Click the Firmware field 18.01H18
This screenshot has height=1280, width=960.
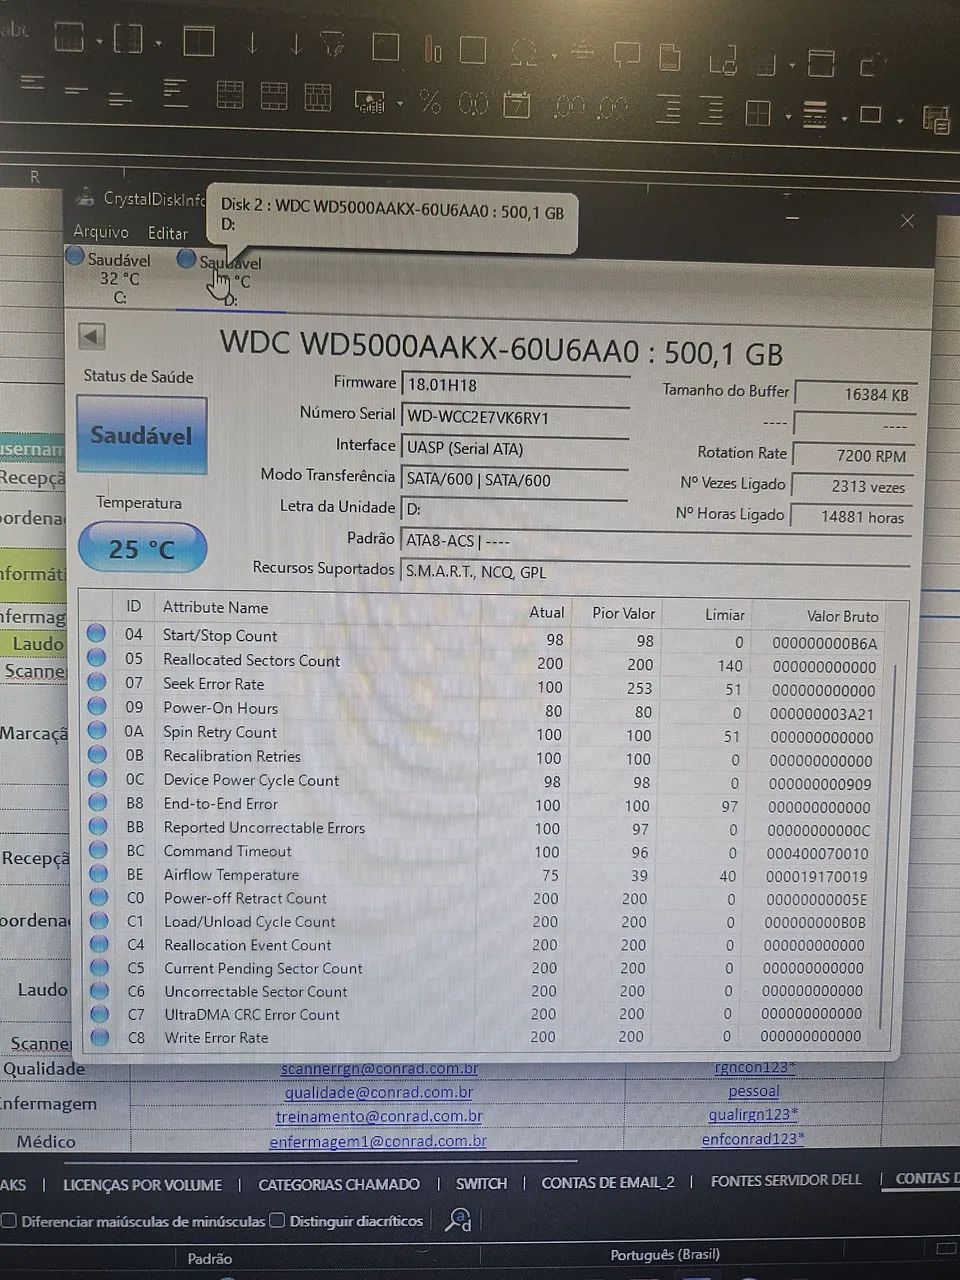[515, 385]
